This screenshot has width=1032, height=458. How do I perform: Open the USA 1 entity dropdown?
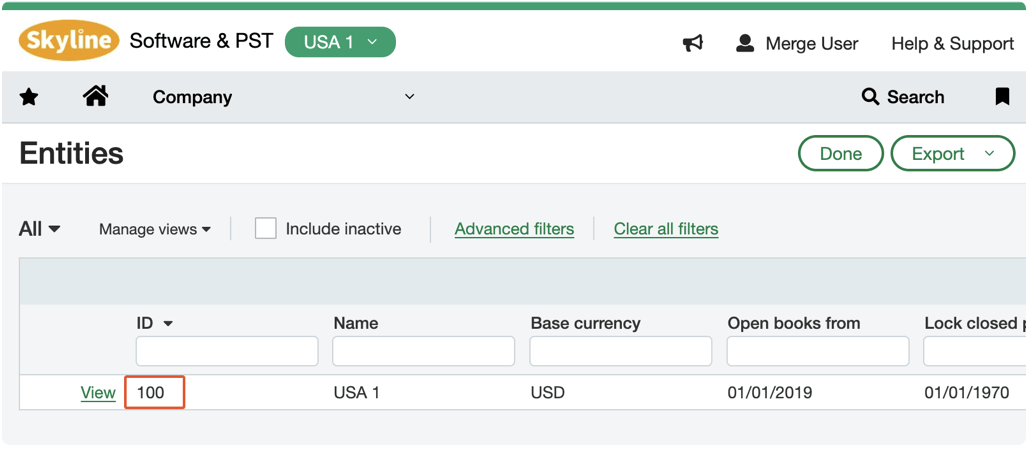pyautogui.click(x=340, y=42)
